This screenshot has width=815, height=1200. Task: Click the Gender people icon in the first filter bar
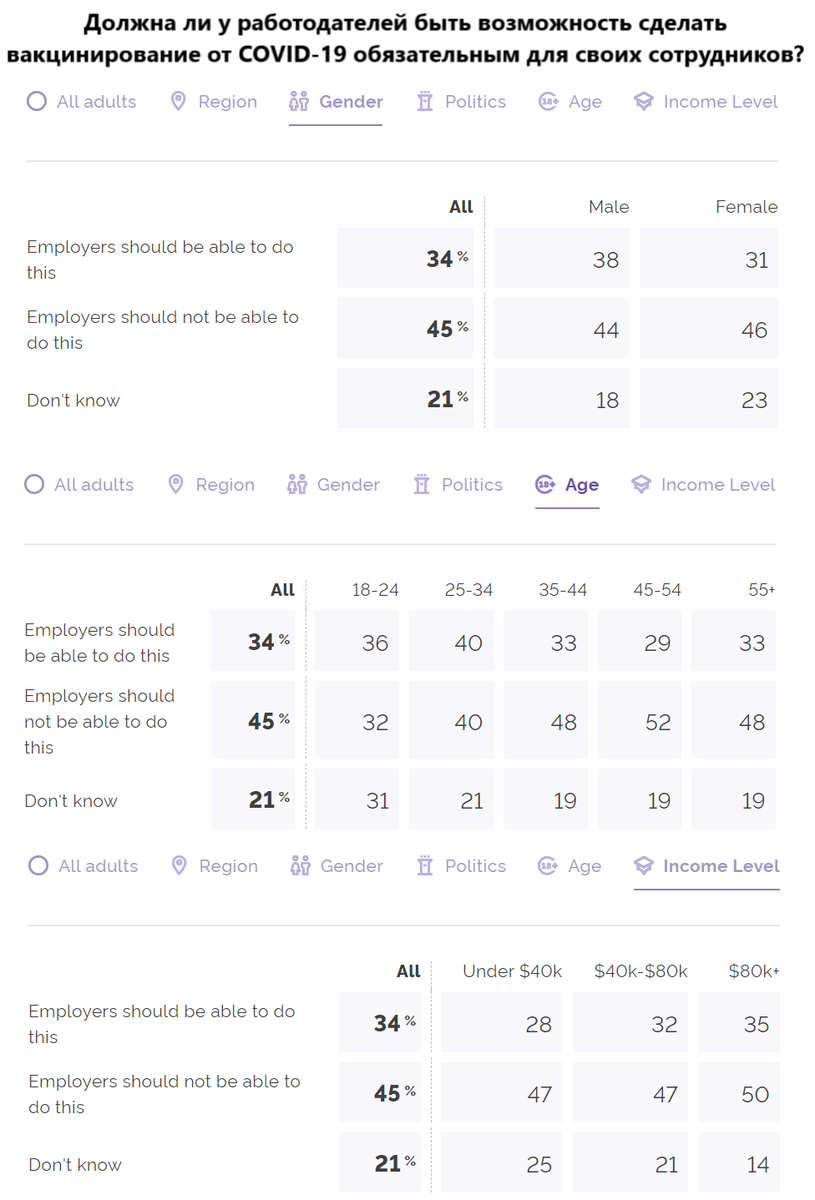click(x=297, y=101)
